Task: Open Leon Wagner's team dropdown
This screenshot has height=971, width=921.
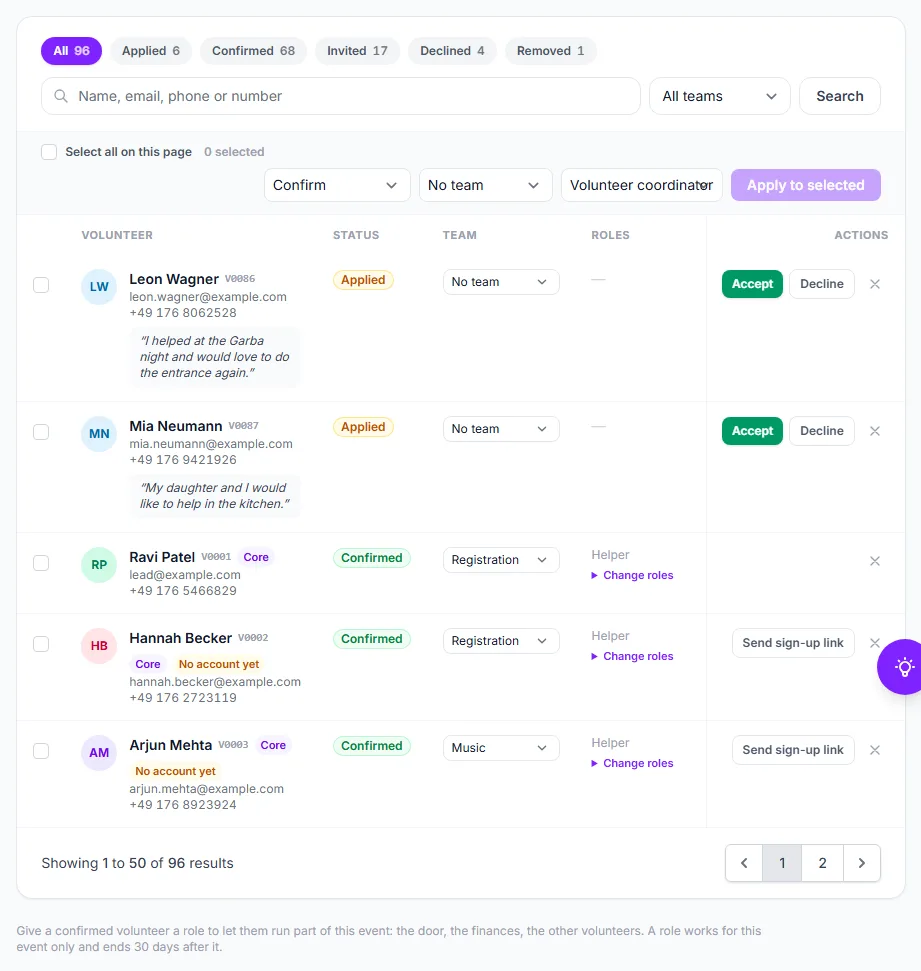Action: (x=501, y=282)
